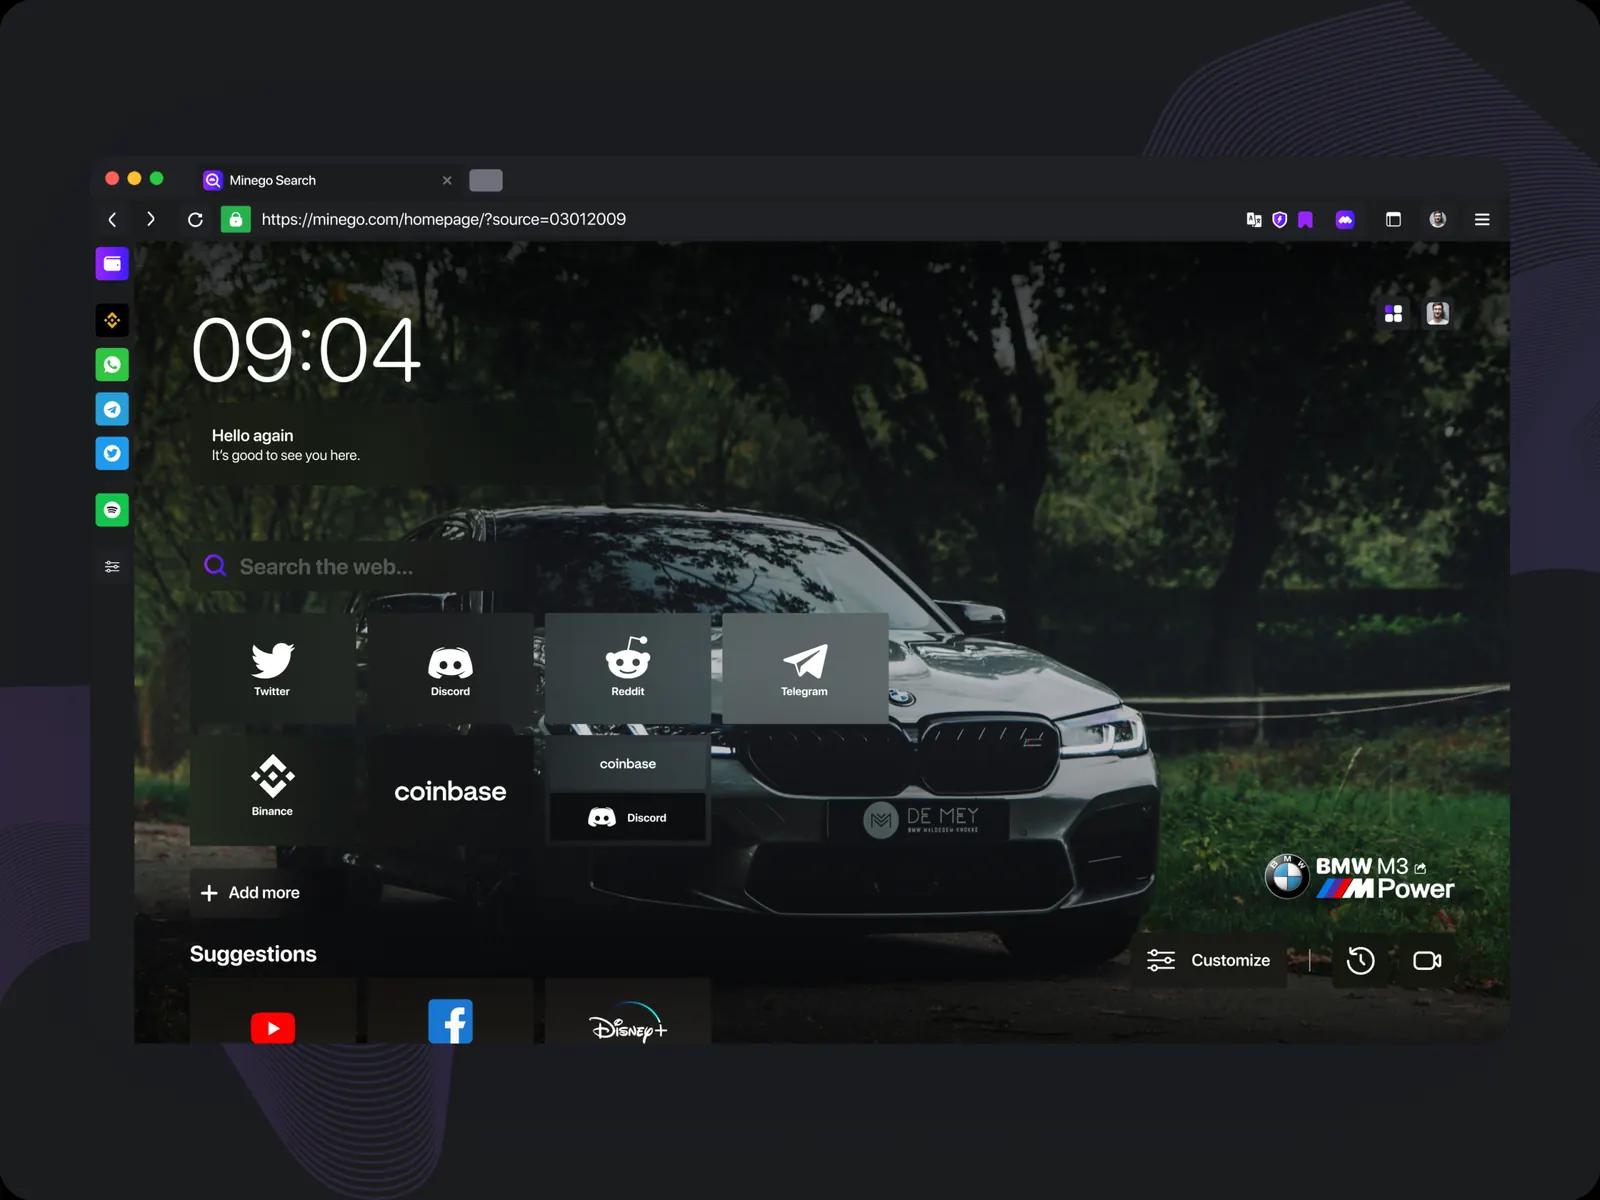Screen dimensions: 1600x1200
Task: Open Telegram sidebar messenger icon
Action: point(112,409)
